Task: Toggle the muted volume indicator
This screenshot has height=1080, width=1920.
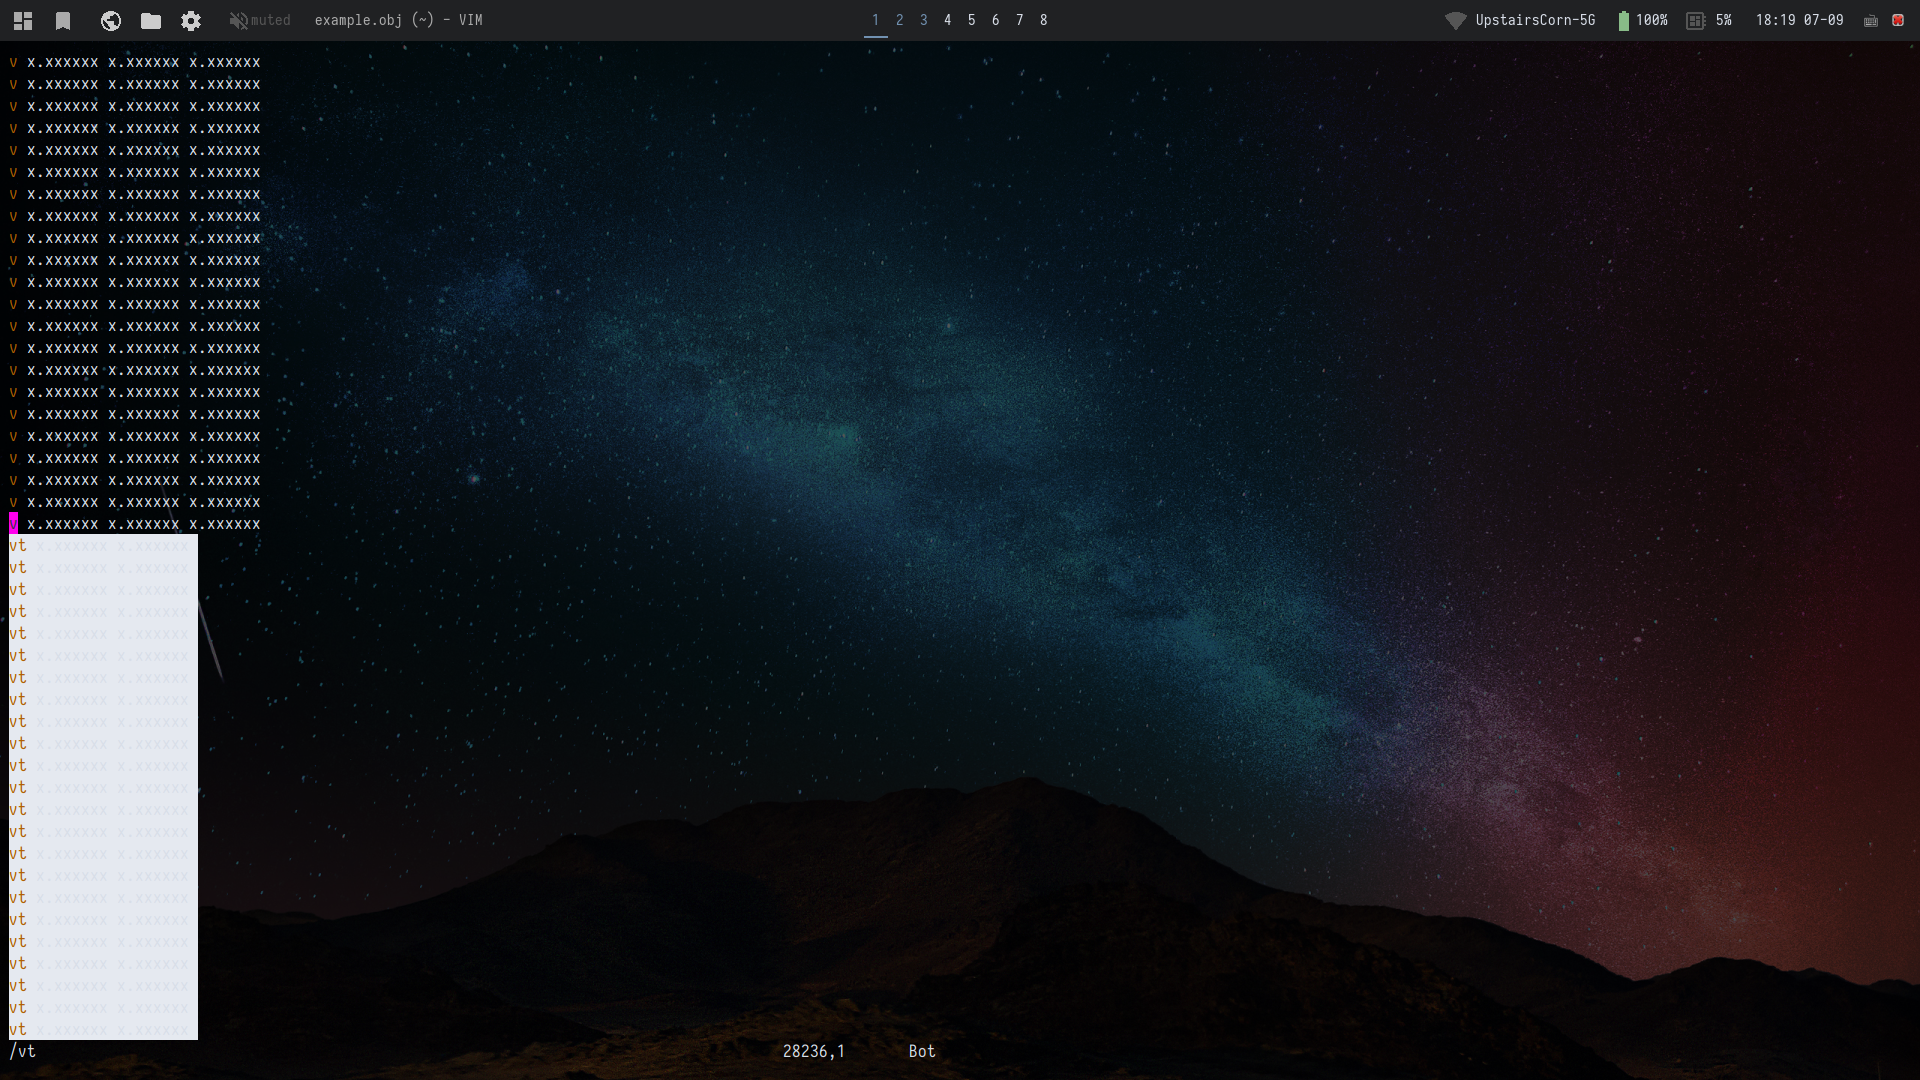Action: point(259,20)
